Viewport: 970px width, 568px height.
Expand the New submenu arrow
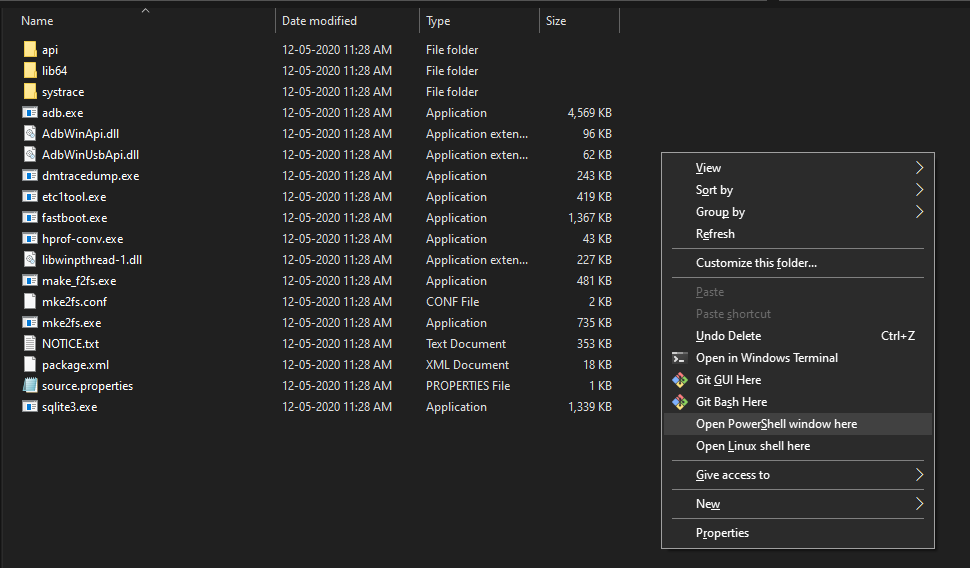[x=919, y=504]
